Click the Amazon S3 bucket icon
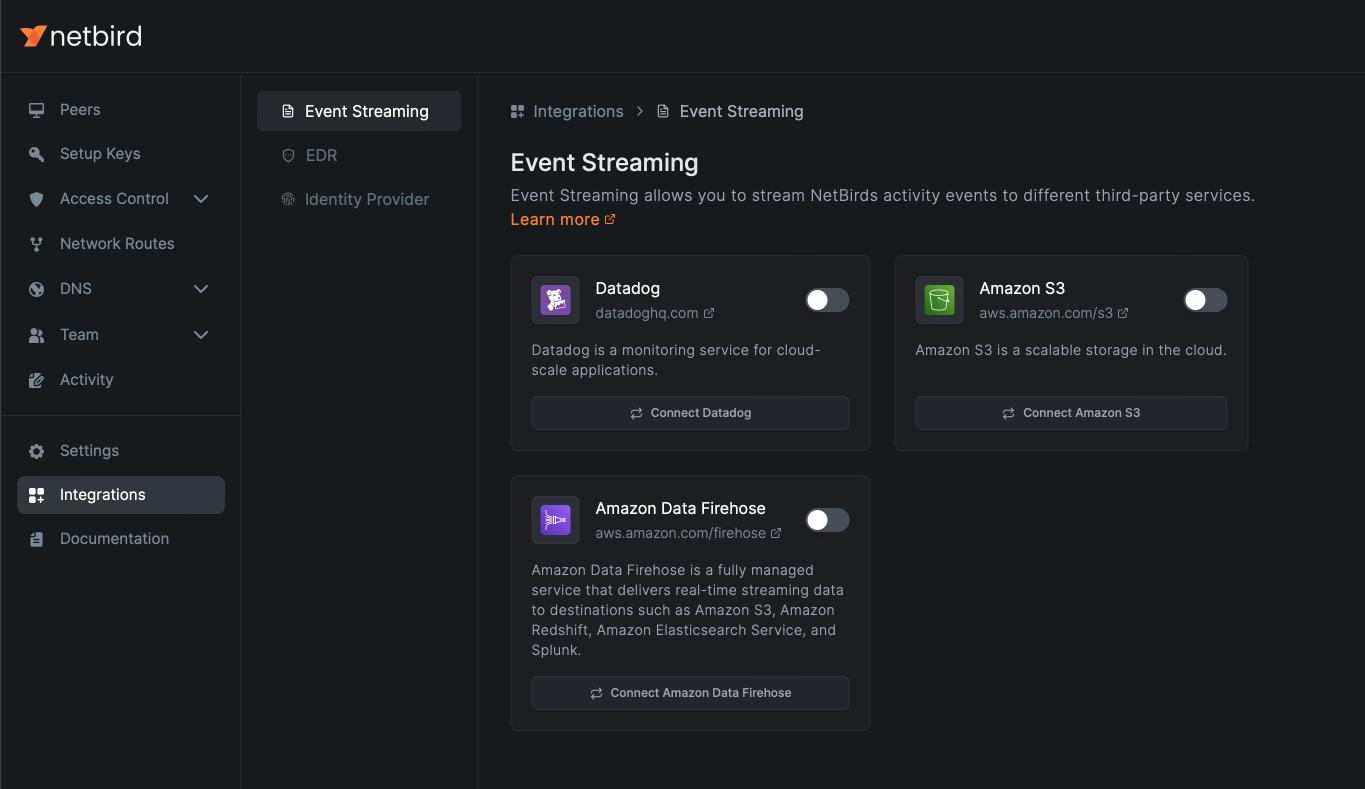The image size is (1365, 789). pos(939,300)
